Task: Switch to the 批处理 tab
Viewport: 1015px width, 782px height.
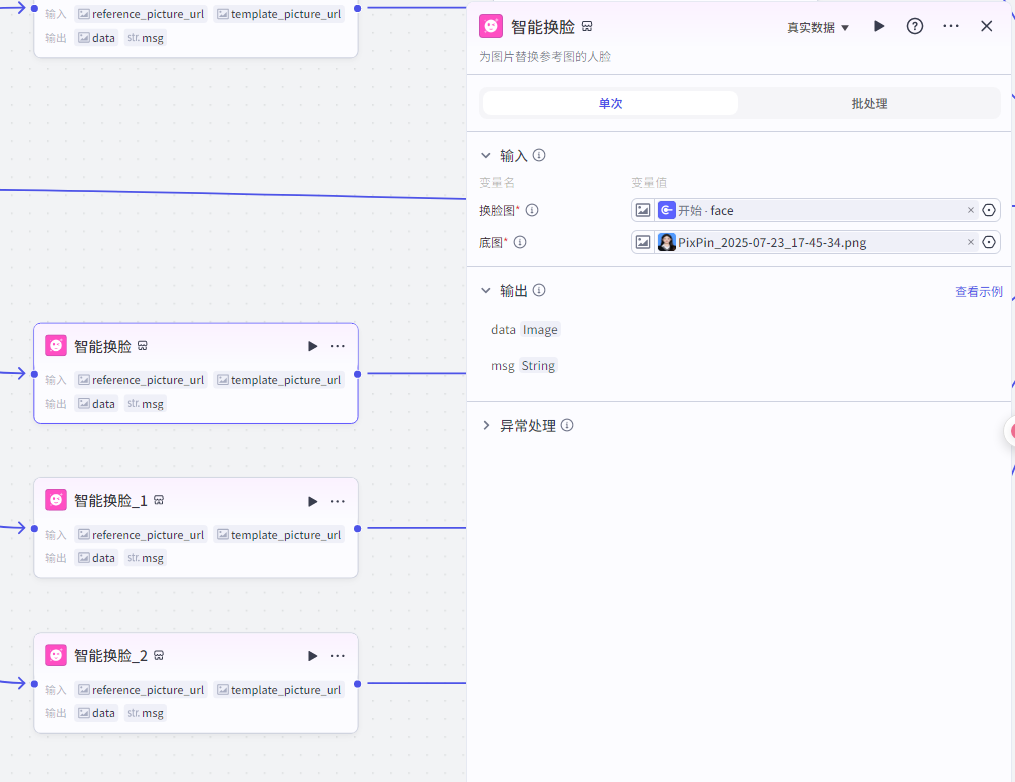Action: (868, 104)
